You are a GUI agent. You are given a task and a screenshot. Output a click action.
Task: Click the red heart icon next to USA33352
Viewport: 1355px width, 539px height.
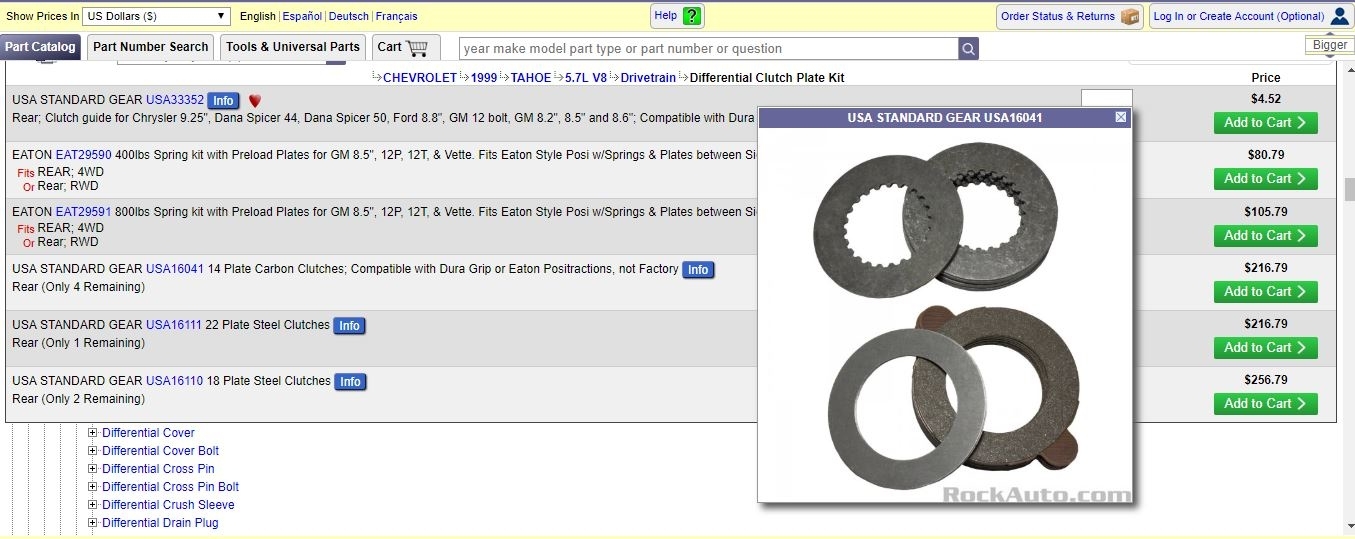pos(254,101)
